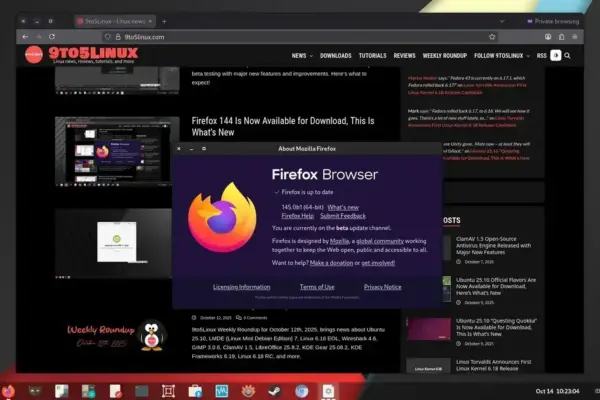
Task: Open the RSS menu link
Action: (541, 56)
